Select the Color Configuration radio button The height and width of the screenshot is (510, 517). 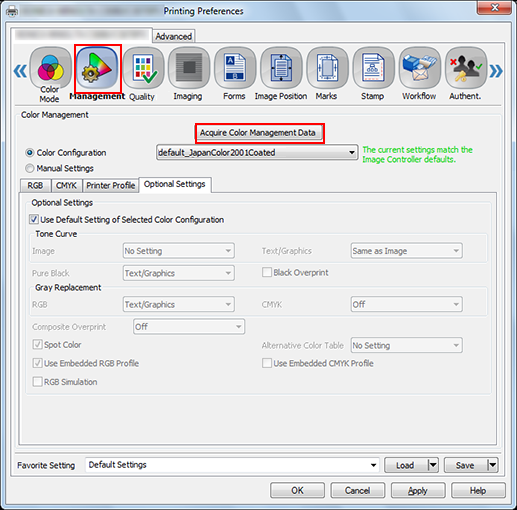click(30, 153)
